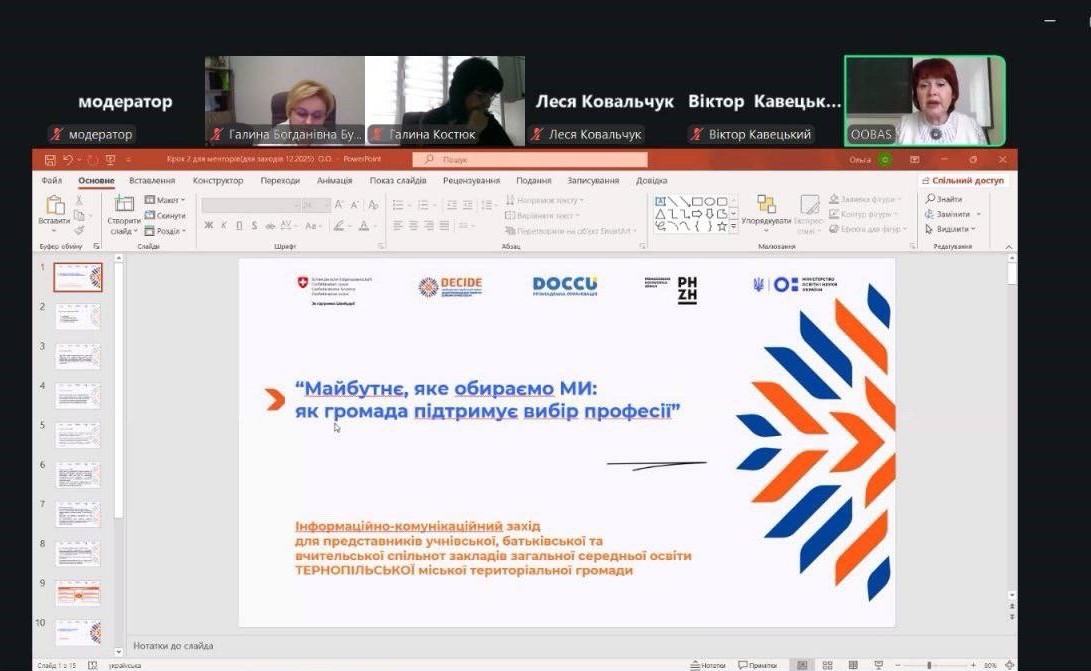Open the Layout (Макет) dropdown
Viewport: 1091px width, 671px height.
pos(166,200)
